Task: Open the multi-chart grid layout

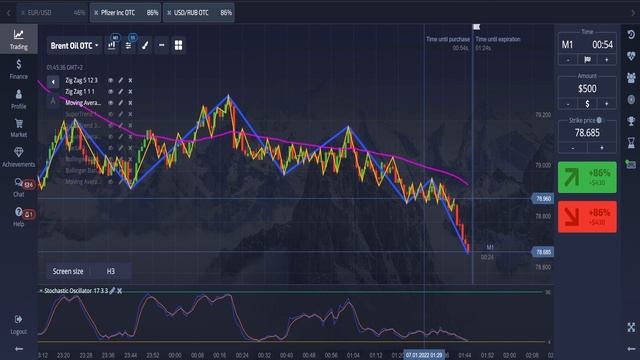Action: point(178,45)
